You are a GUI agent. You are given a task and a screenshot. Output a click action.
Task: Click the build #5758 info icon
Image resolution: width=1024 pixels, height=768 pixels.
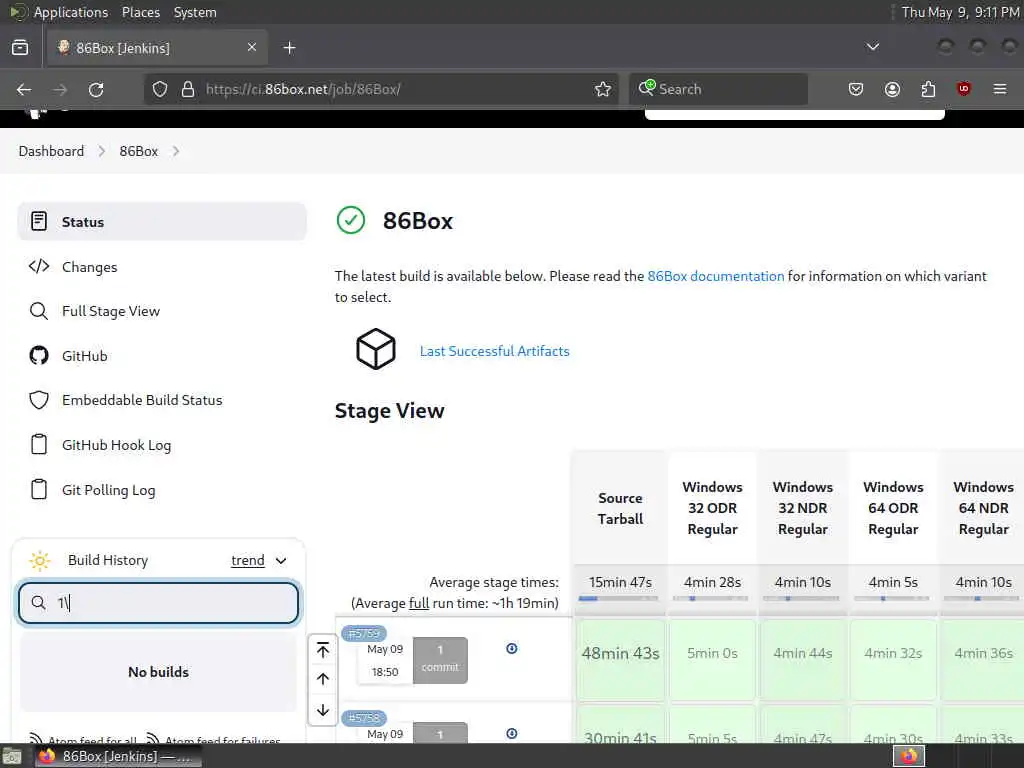coord(512,733)
